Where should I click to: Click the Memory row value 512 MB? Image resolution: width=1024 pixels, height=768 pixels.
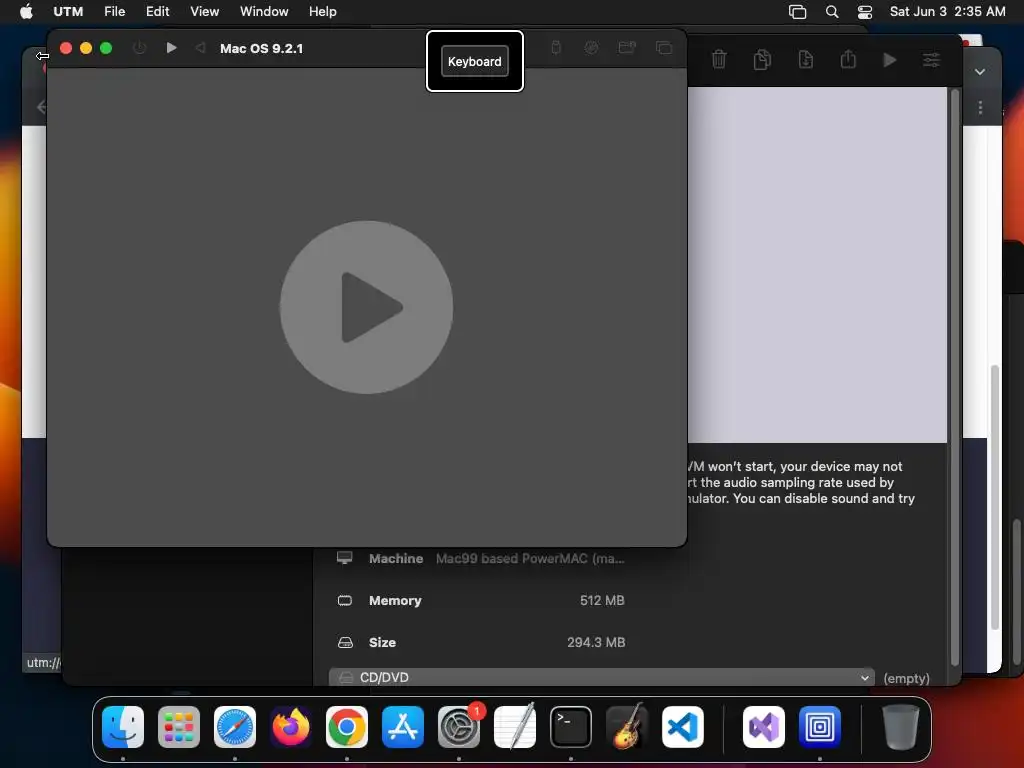tap(602, 600)
